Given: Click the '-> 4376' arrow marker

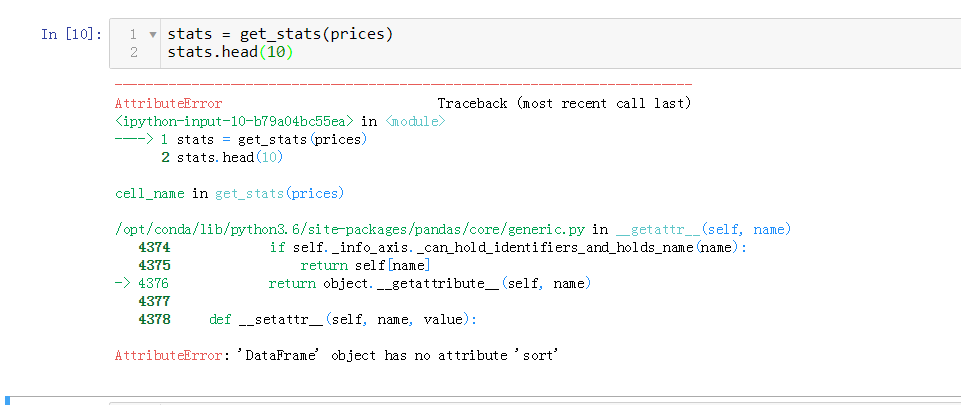Looking at the screenshot, I should point(143,283).
